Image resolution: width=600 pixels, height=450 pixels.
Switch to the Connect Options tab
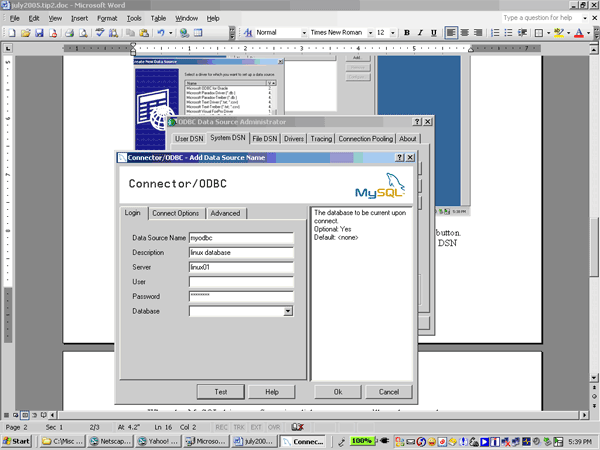tap(176, 214)
